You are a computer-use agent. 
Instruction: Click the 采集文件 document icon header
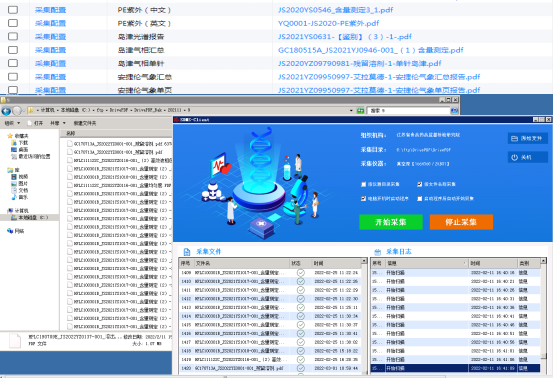pyautogui.click(x=187, y=252)
